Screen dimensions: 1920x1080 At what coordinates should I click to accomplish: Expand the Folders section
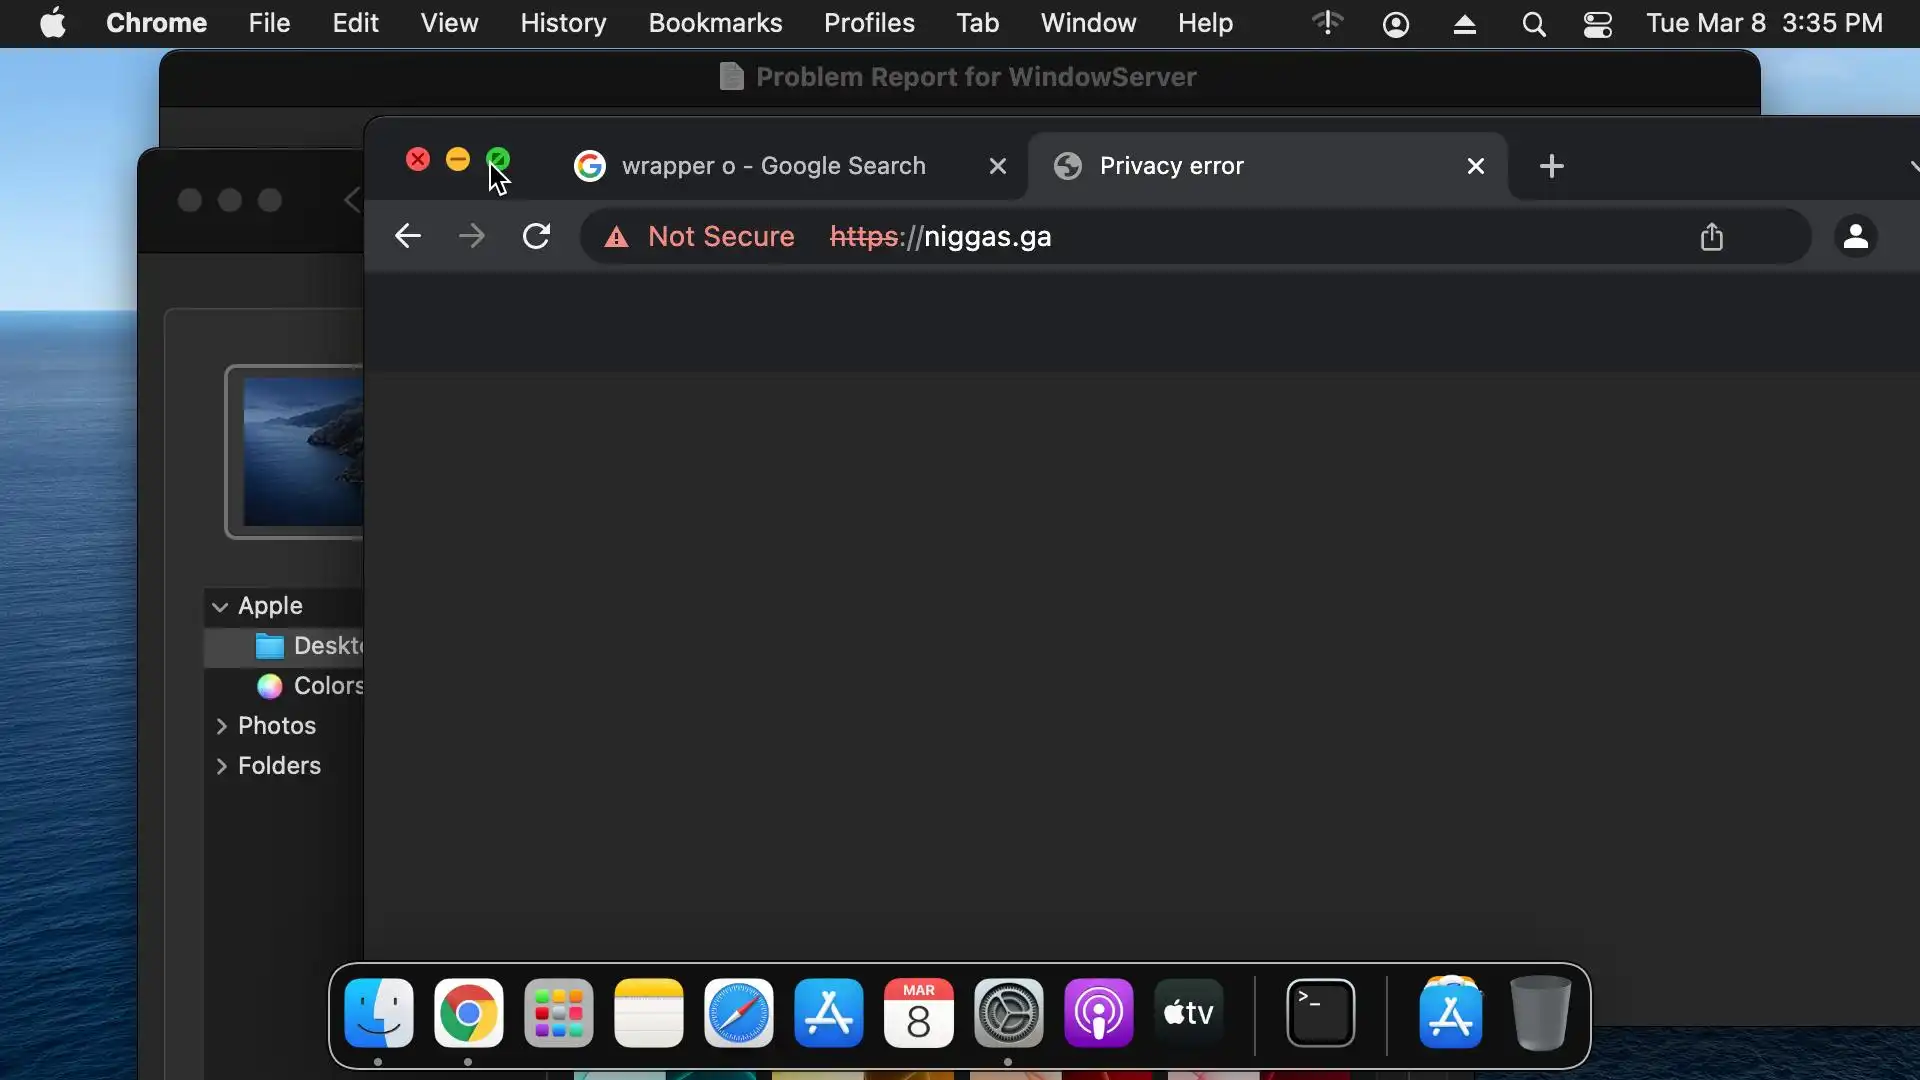click(x=222, y=766)
